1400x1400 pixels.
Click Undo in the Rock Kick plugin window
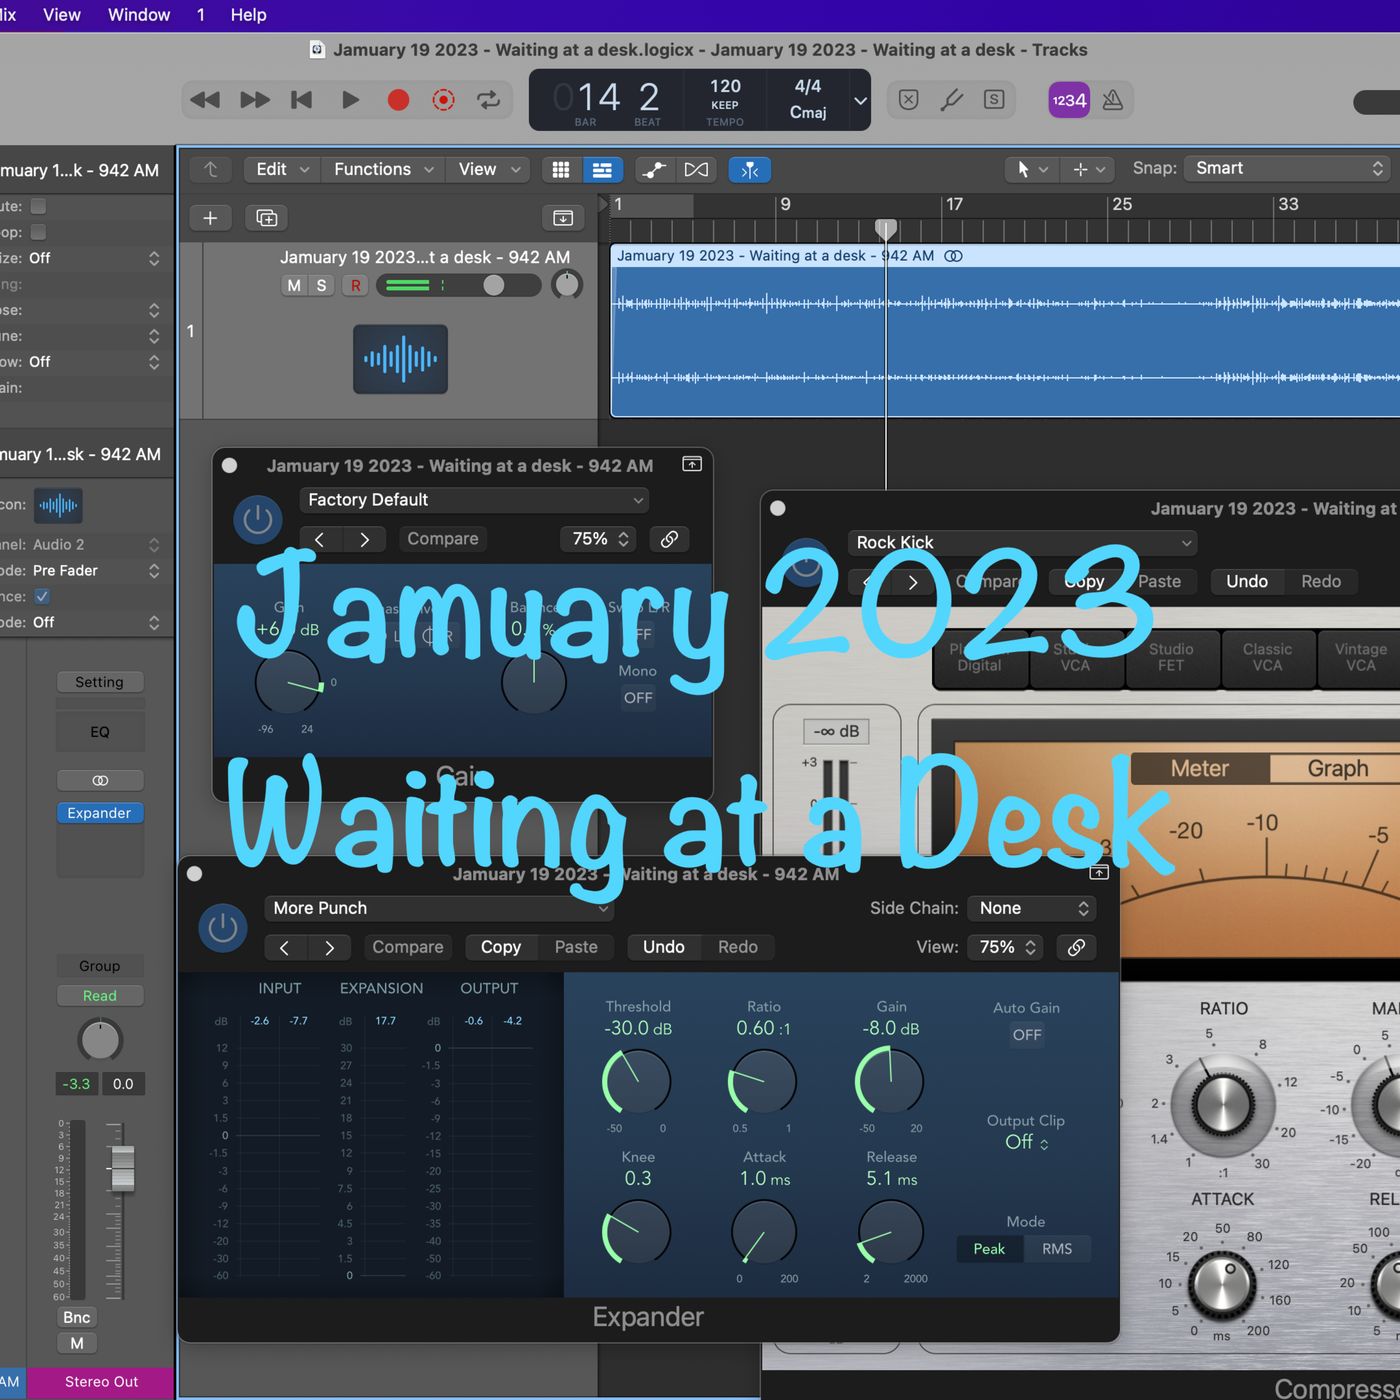[x=1246, y=581]
